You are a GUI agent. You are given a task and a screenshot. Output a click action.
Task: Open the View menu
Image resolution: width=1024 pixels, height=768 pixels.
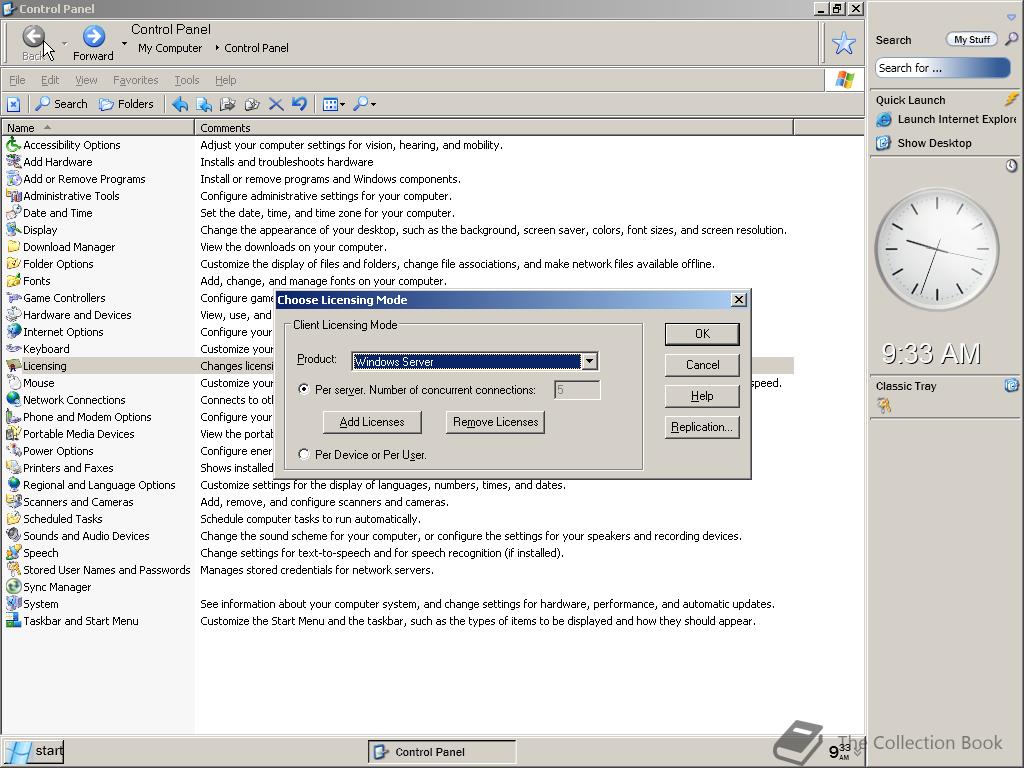(x=86, y=80)
